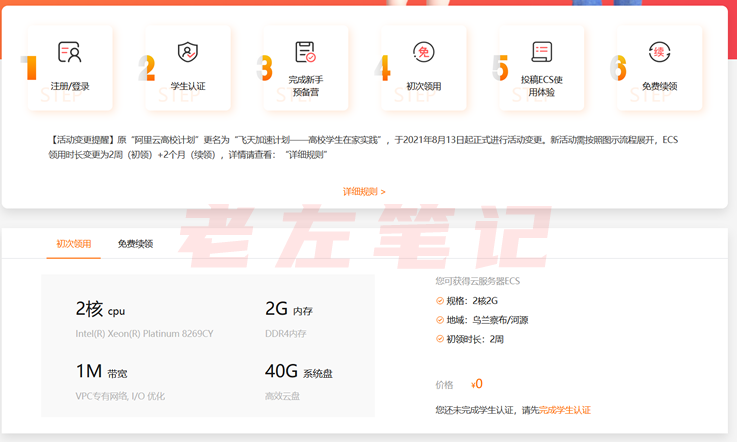Click the 活动变更提醒 notice paragraph

(x=363, y=147)
